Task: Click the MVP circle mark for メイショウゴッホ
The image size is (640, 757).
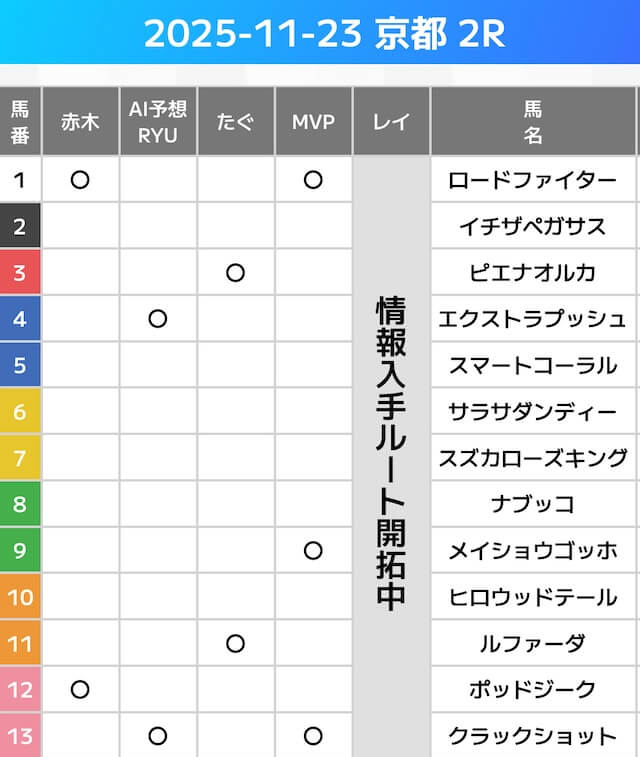Action: click(313, 550)
